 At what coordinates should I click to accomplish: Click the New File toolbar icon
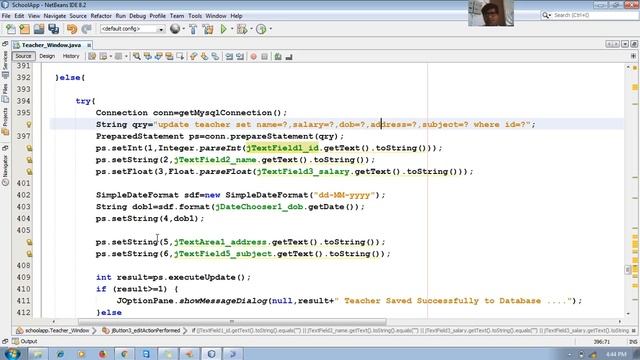click(11, 29)
